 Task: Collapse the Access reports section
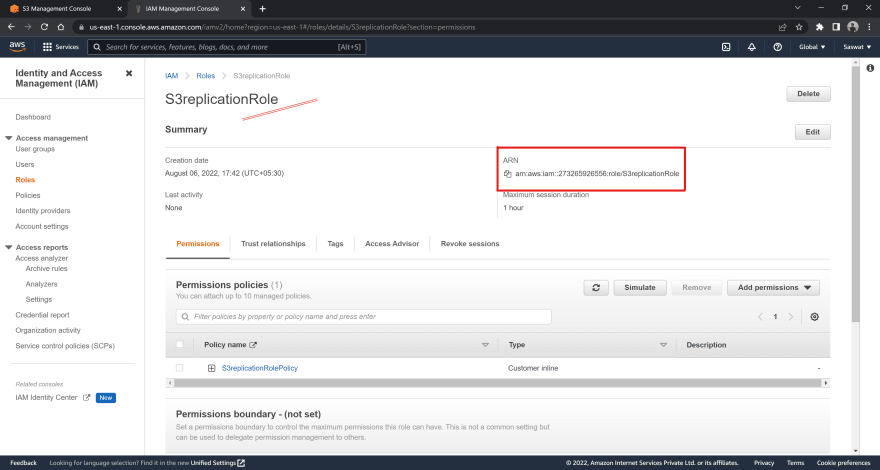[x=9, y=247]
